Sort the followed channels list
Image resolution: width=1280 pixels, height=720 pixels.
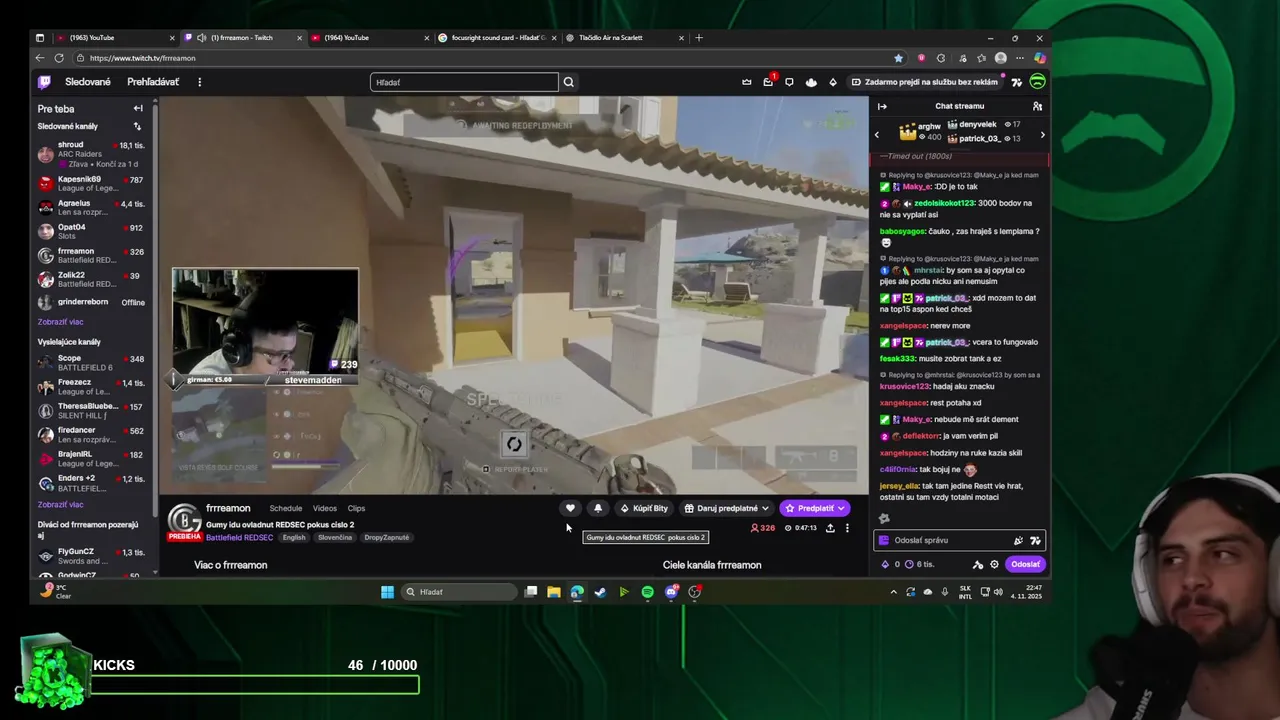(138, 127)
